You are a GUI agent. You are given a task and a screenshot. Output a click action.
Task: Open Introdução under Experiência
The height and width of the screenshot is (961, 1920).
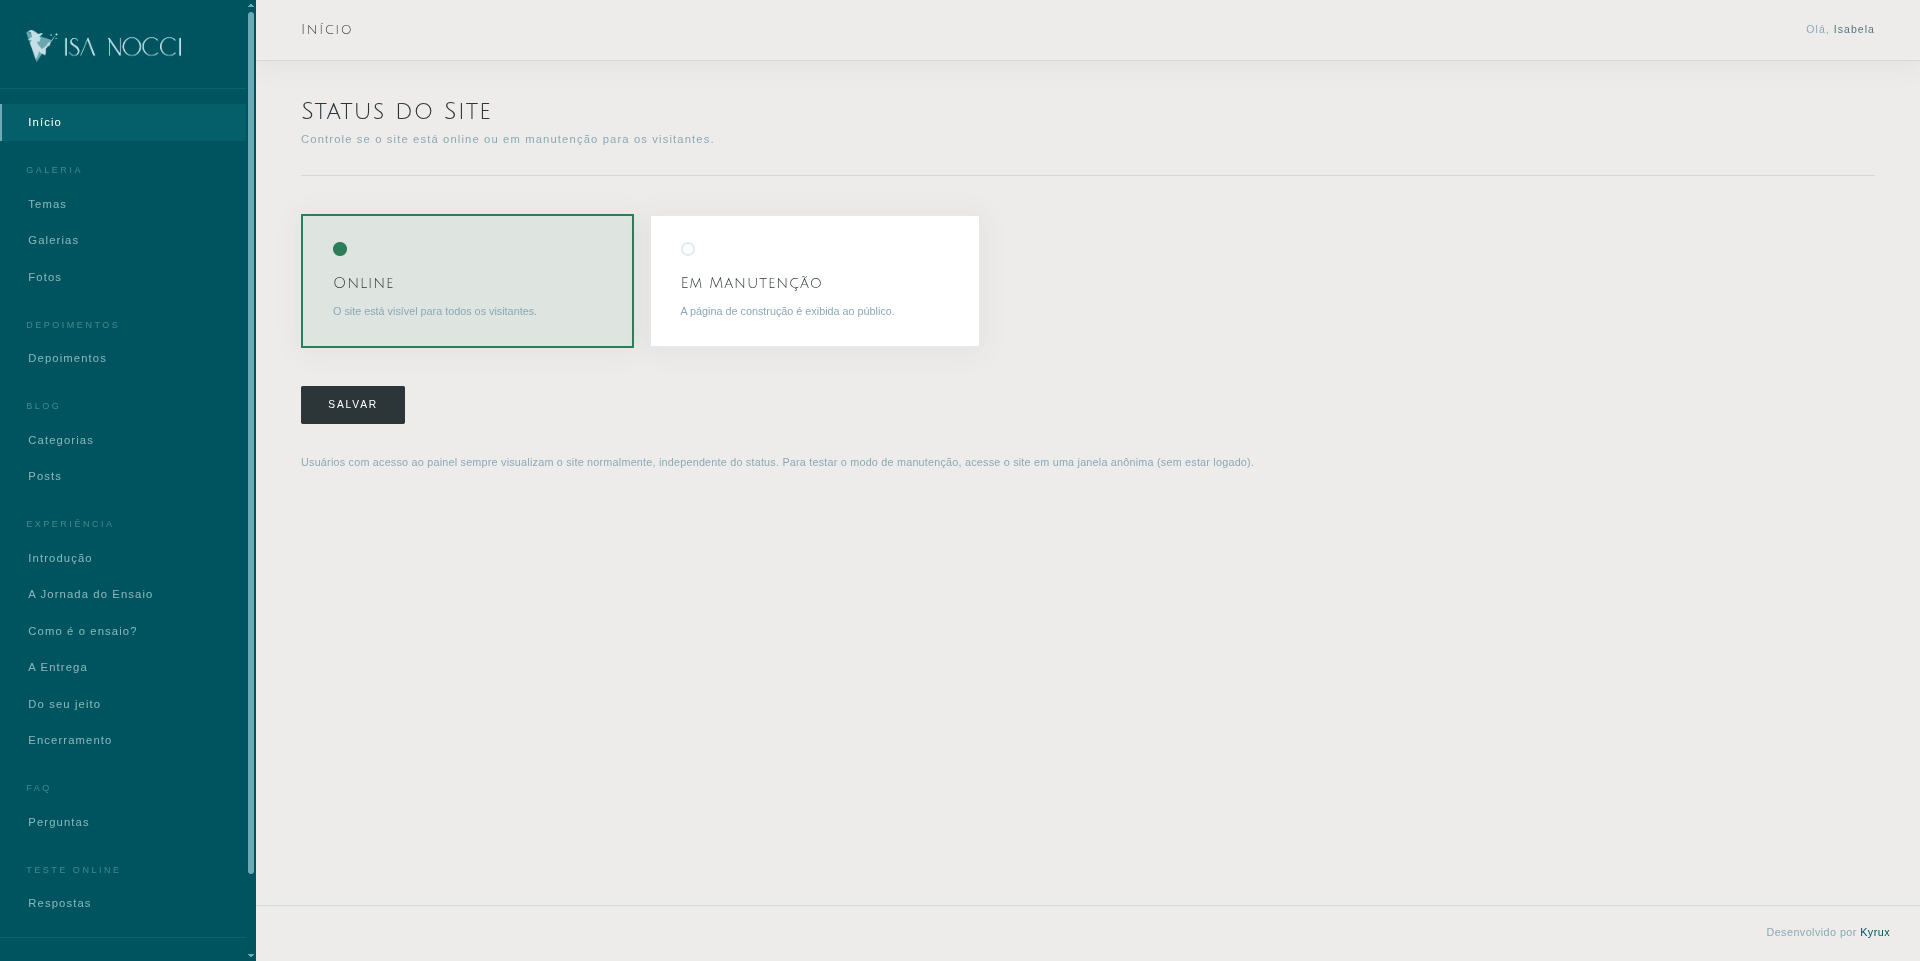123,558
